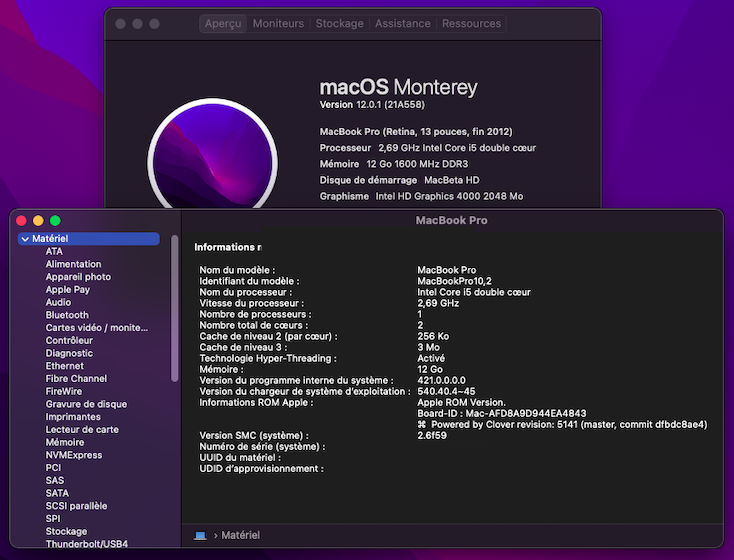Click the Numéro de série (système) label
Screen dimensions: 734x560
tap(262, 446)
